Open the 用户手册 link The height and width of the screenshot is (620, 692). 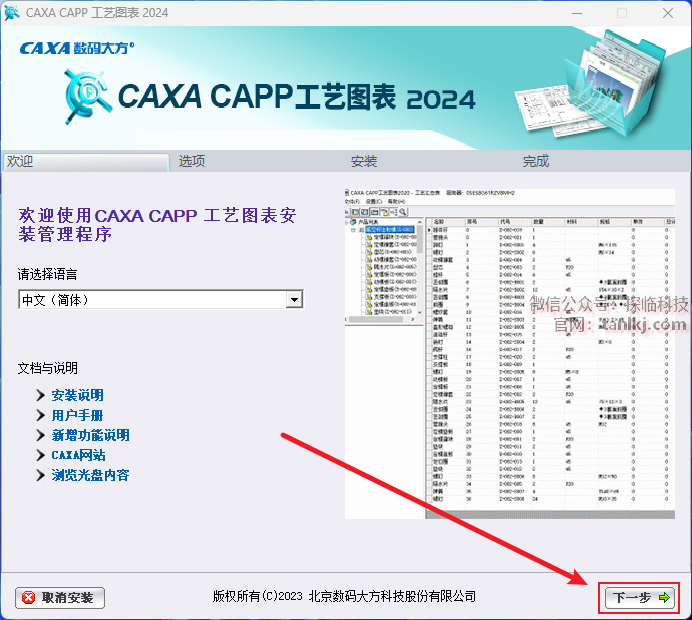(x=77, y=415)
